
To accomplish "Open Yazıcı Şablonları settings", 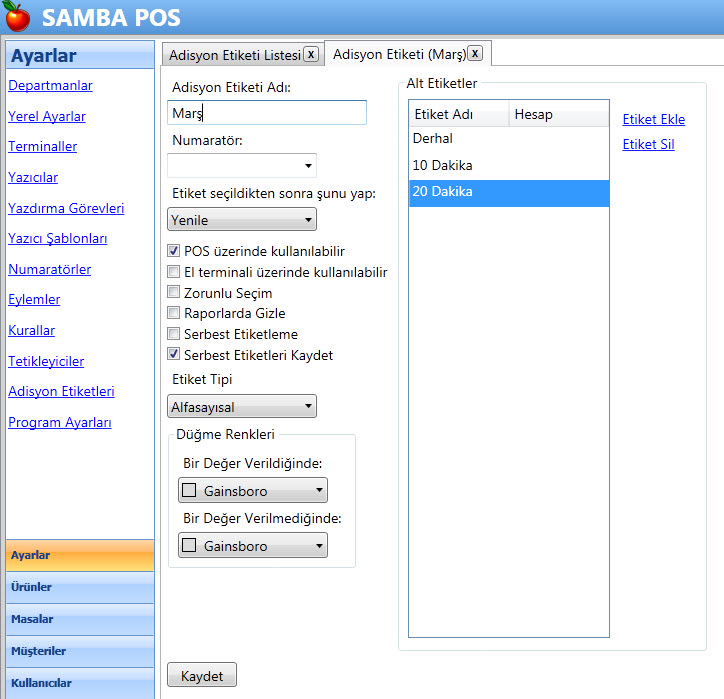I will (57, 239).
